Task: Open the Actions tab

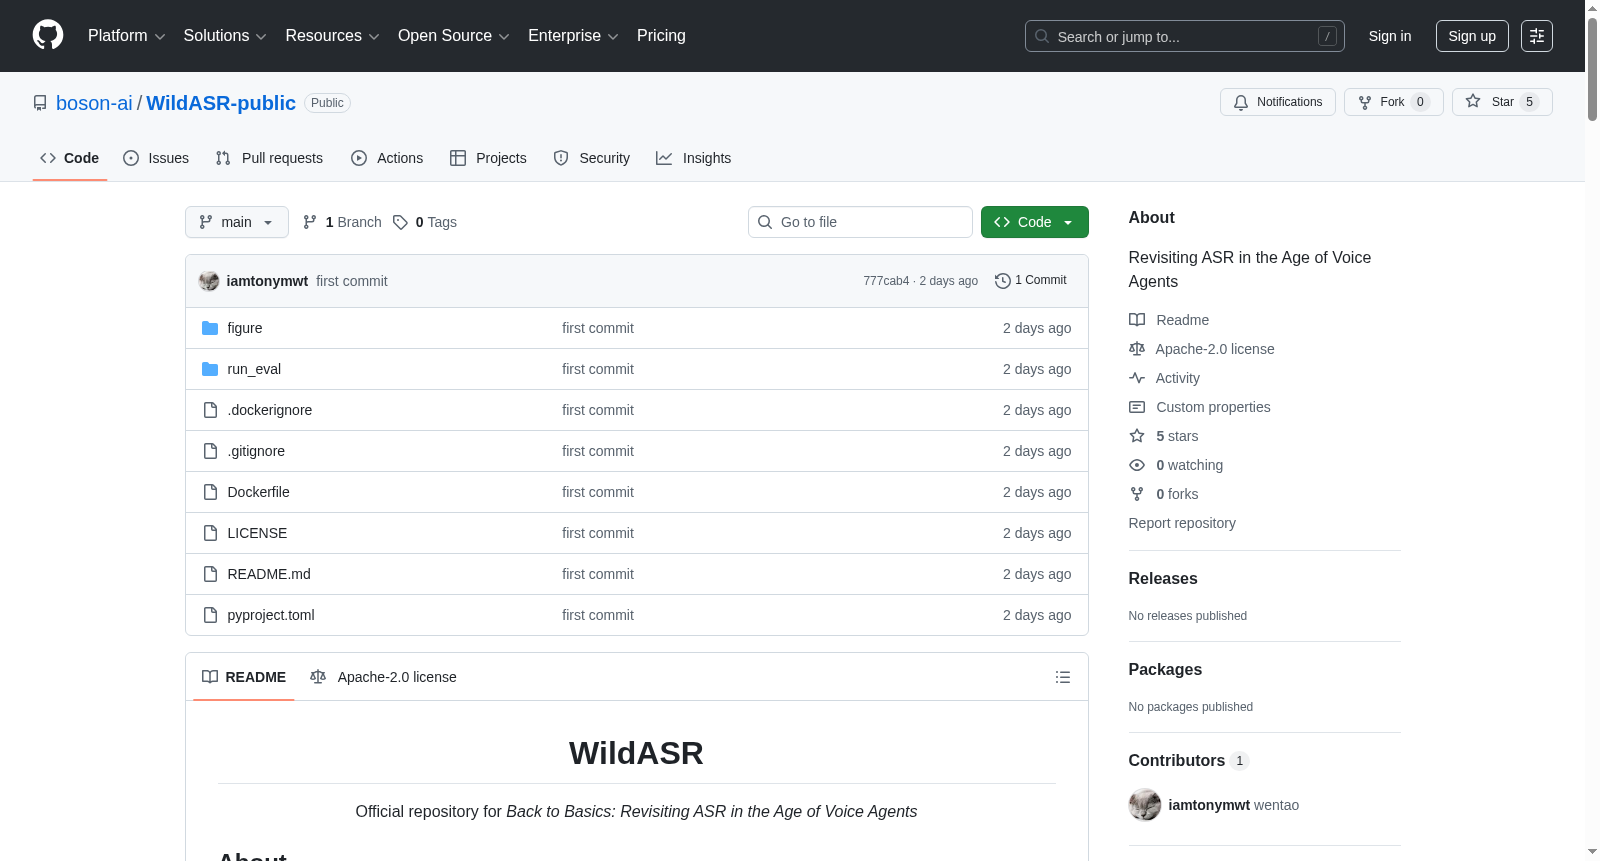Action: click(387, 158)
